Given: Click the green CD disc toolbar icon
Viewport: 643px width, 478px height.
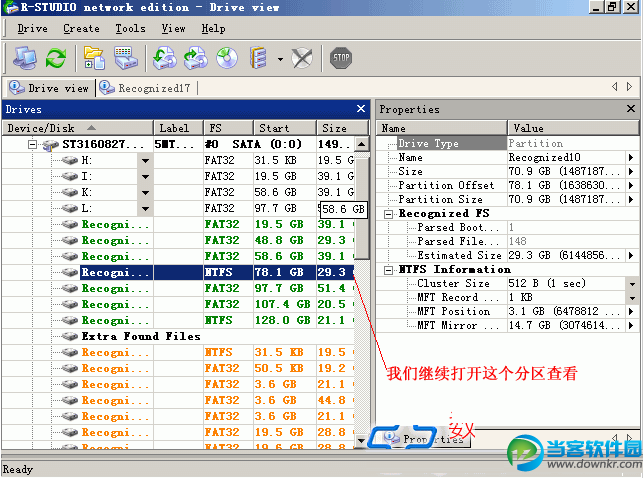Looking at the screenshot, I should click(x=227, y=58).
